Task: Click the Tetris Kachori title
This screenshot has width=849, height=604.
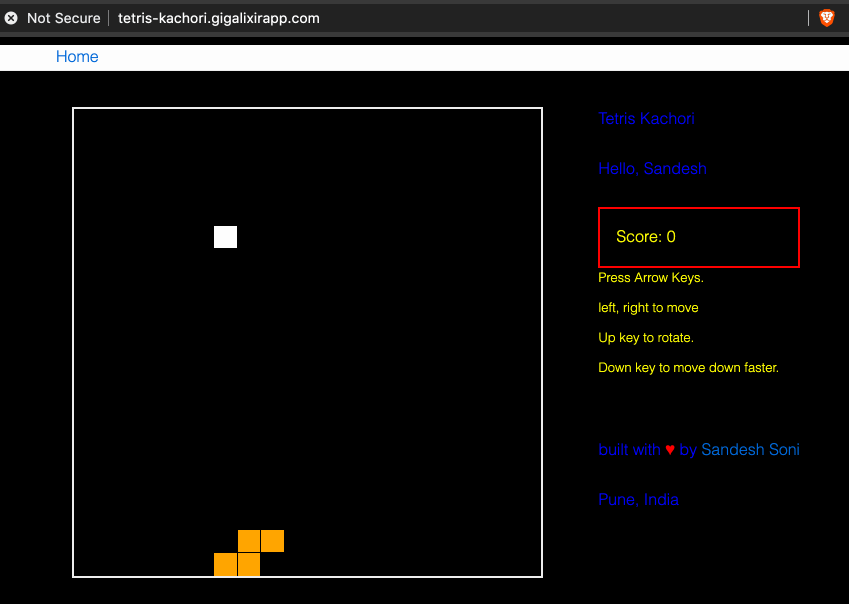Action: click(646, 119)
